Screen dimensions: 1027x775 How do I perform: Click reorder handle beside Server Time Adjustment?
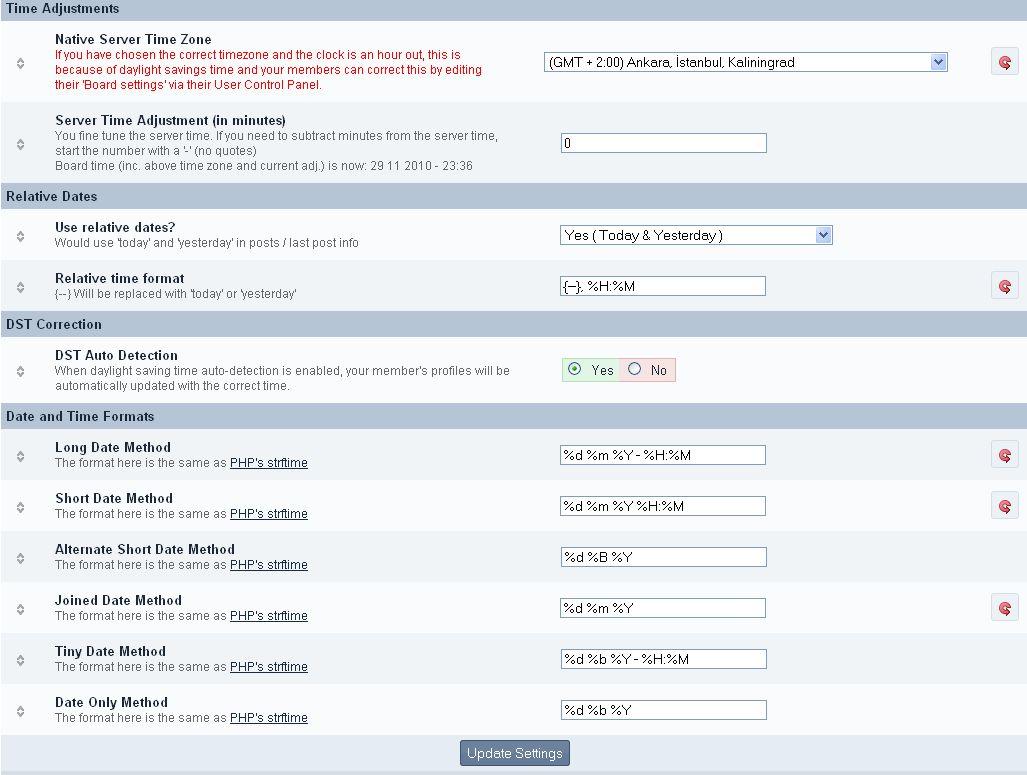point(21,143)
